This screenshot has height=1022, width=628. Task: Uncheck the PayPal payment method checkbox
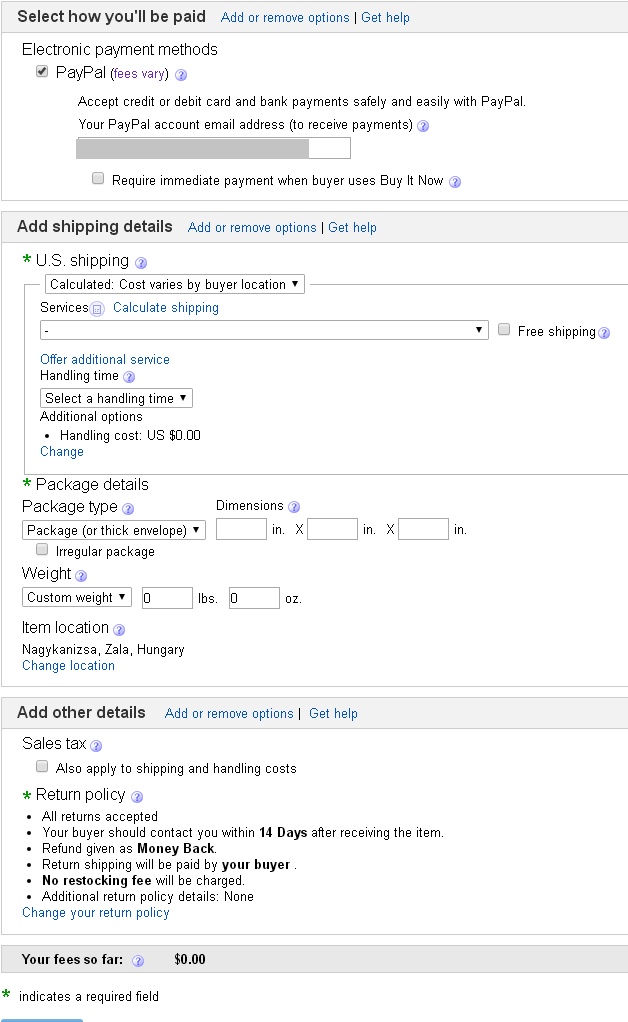pyautogui.click(x=42, y=72)
